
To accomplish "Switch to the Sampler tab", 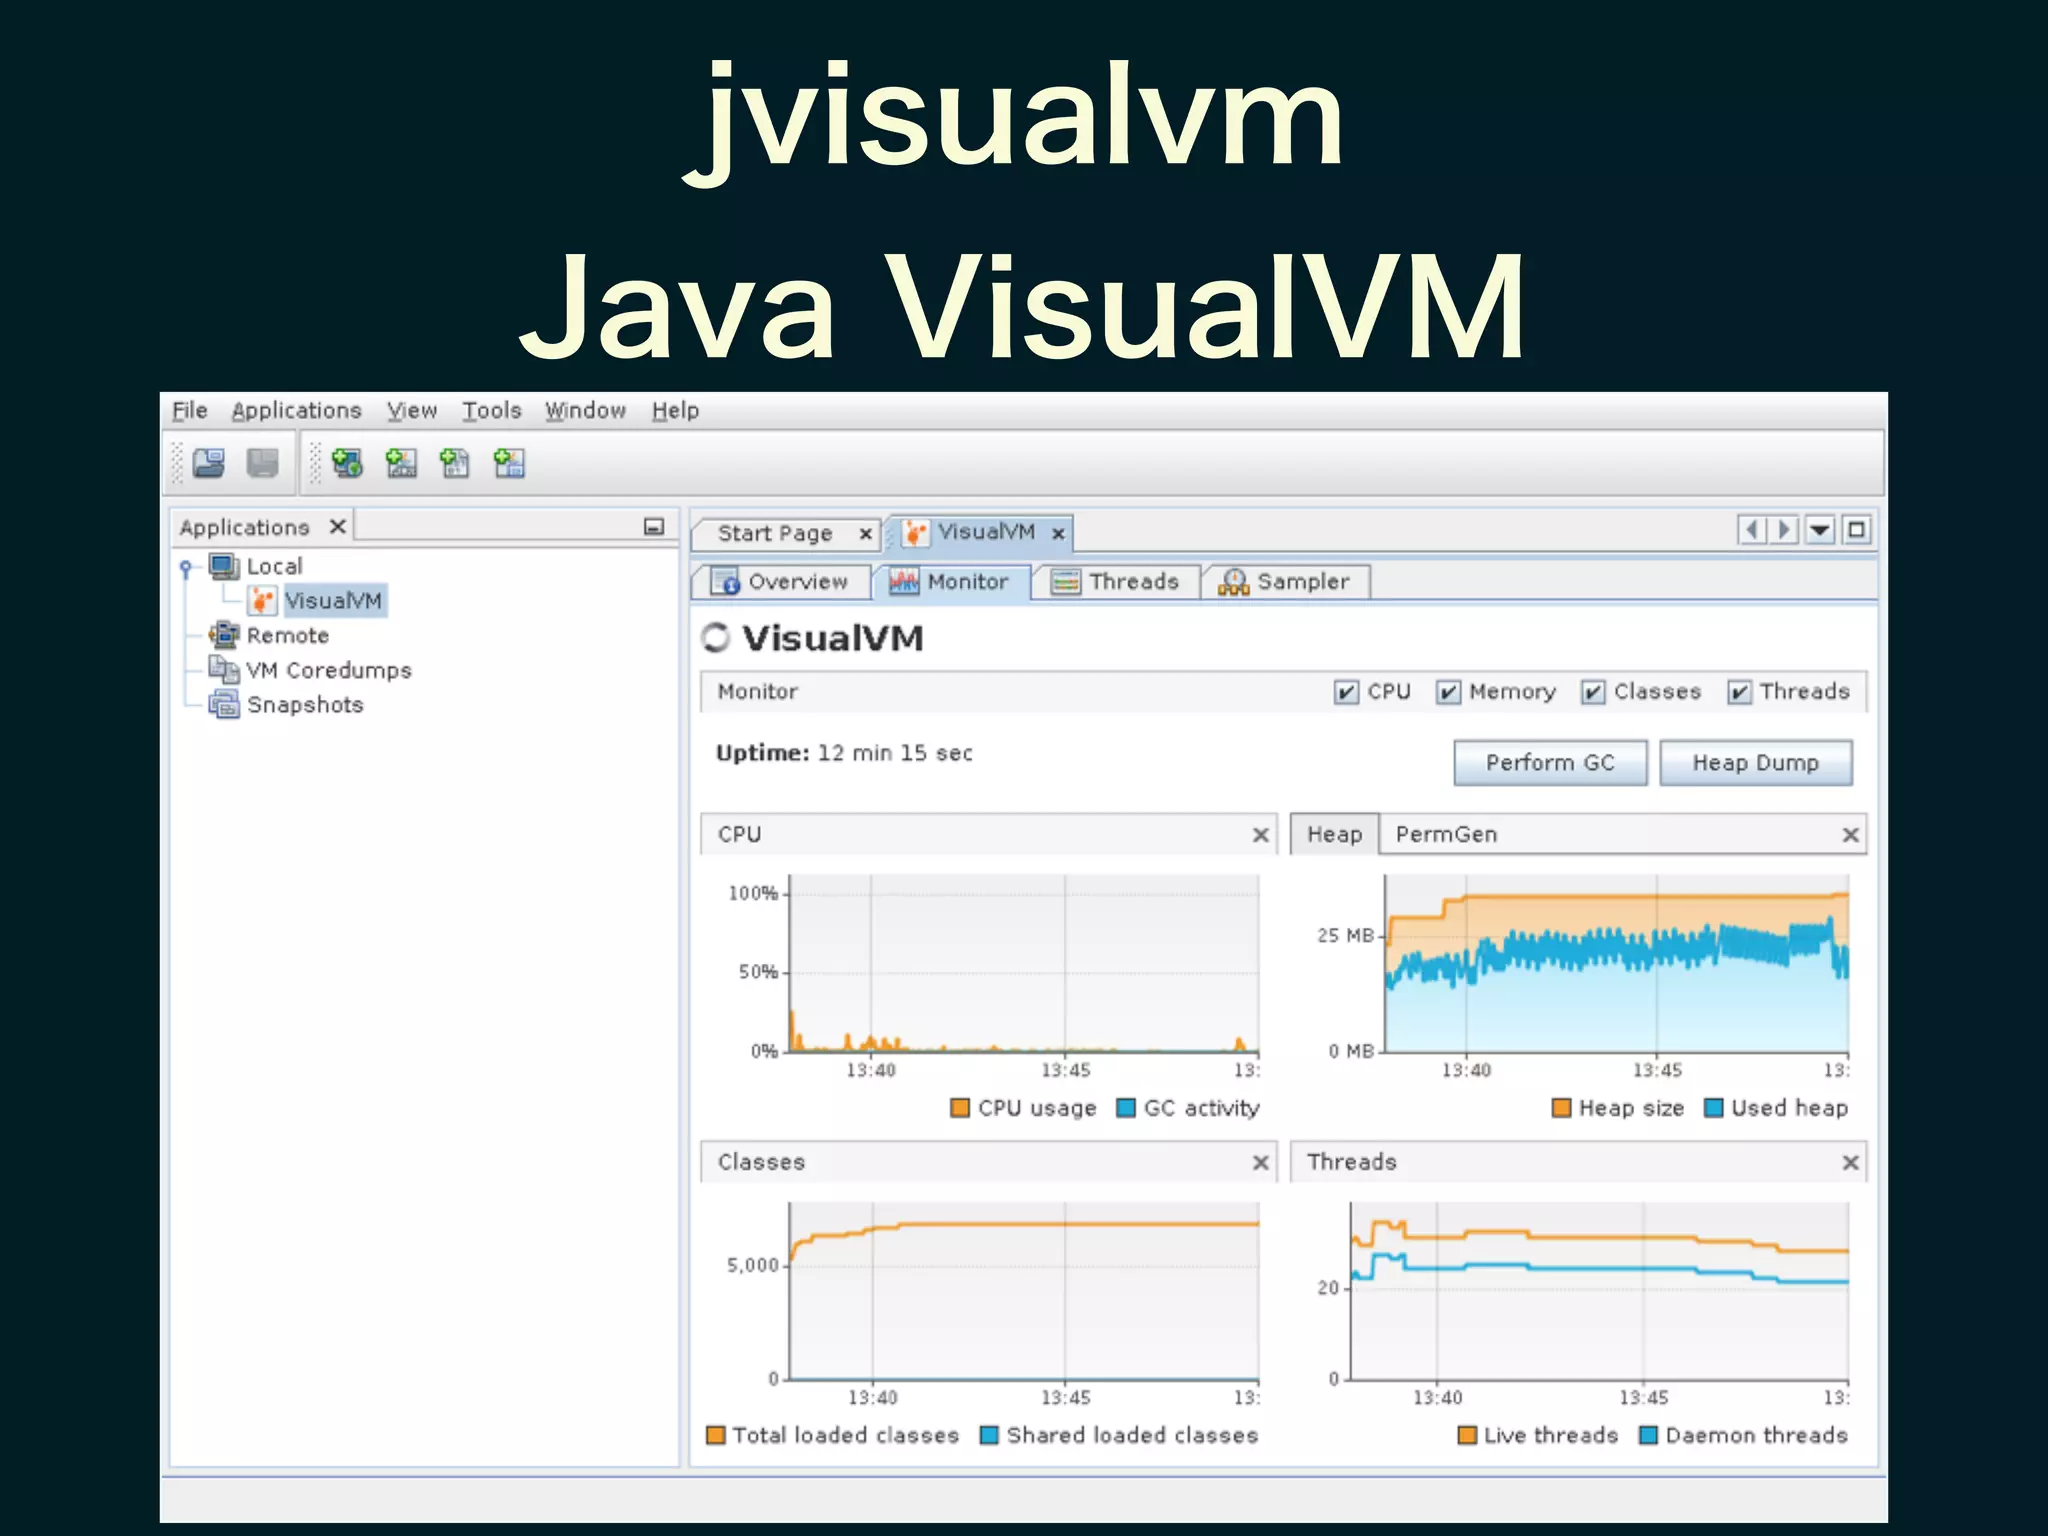I will (1285, 582).
